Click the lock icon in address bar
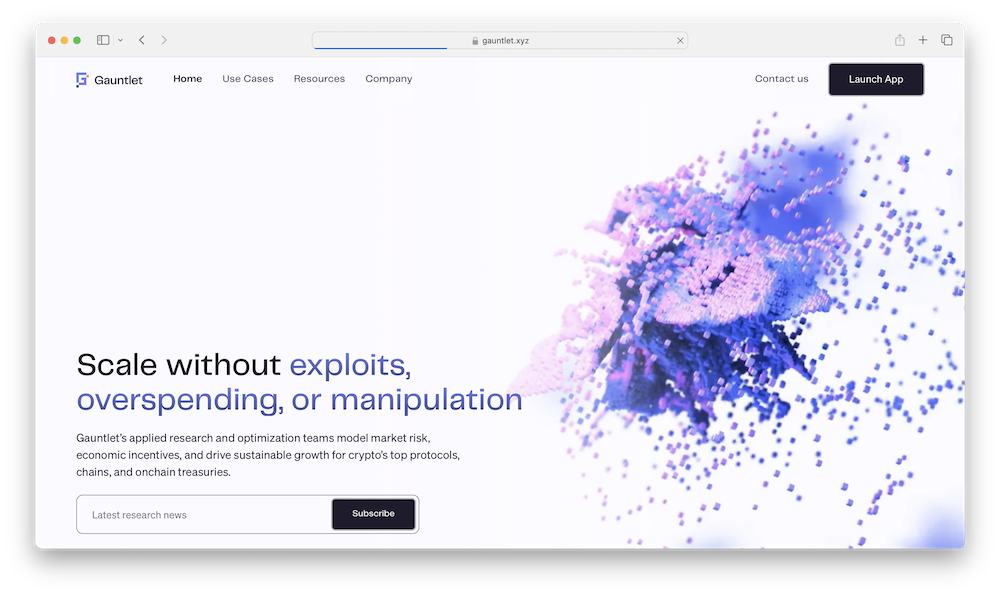 pos(475,40)
